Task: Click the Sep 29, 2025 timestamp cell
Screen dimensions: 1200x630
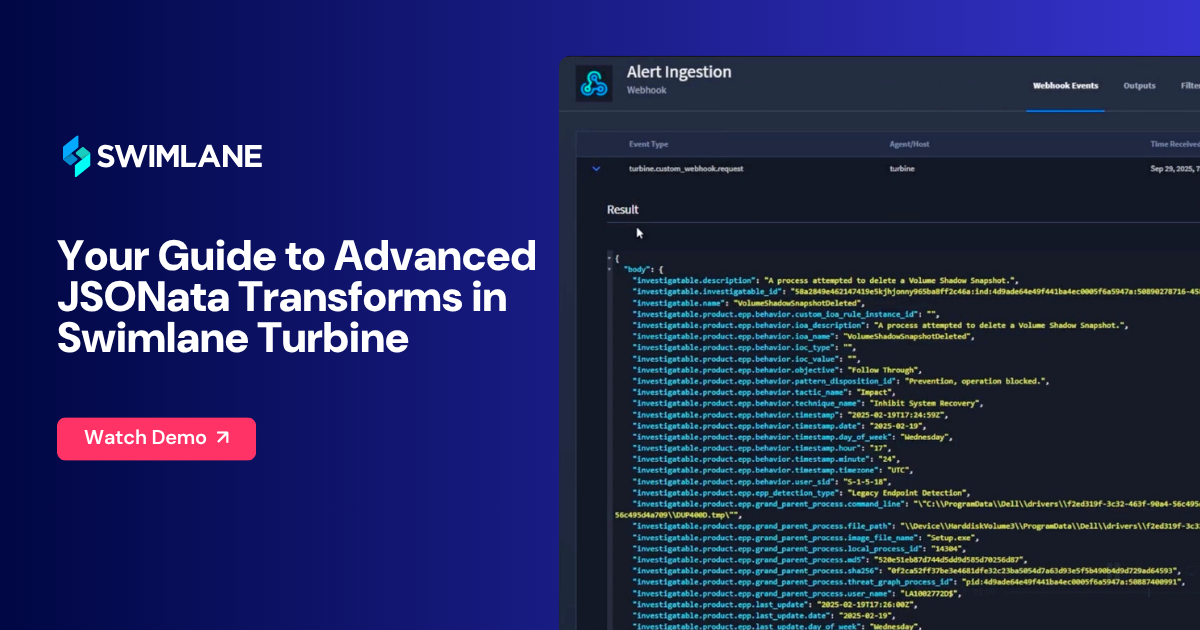Action: click(1174, 169)
